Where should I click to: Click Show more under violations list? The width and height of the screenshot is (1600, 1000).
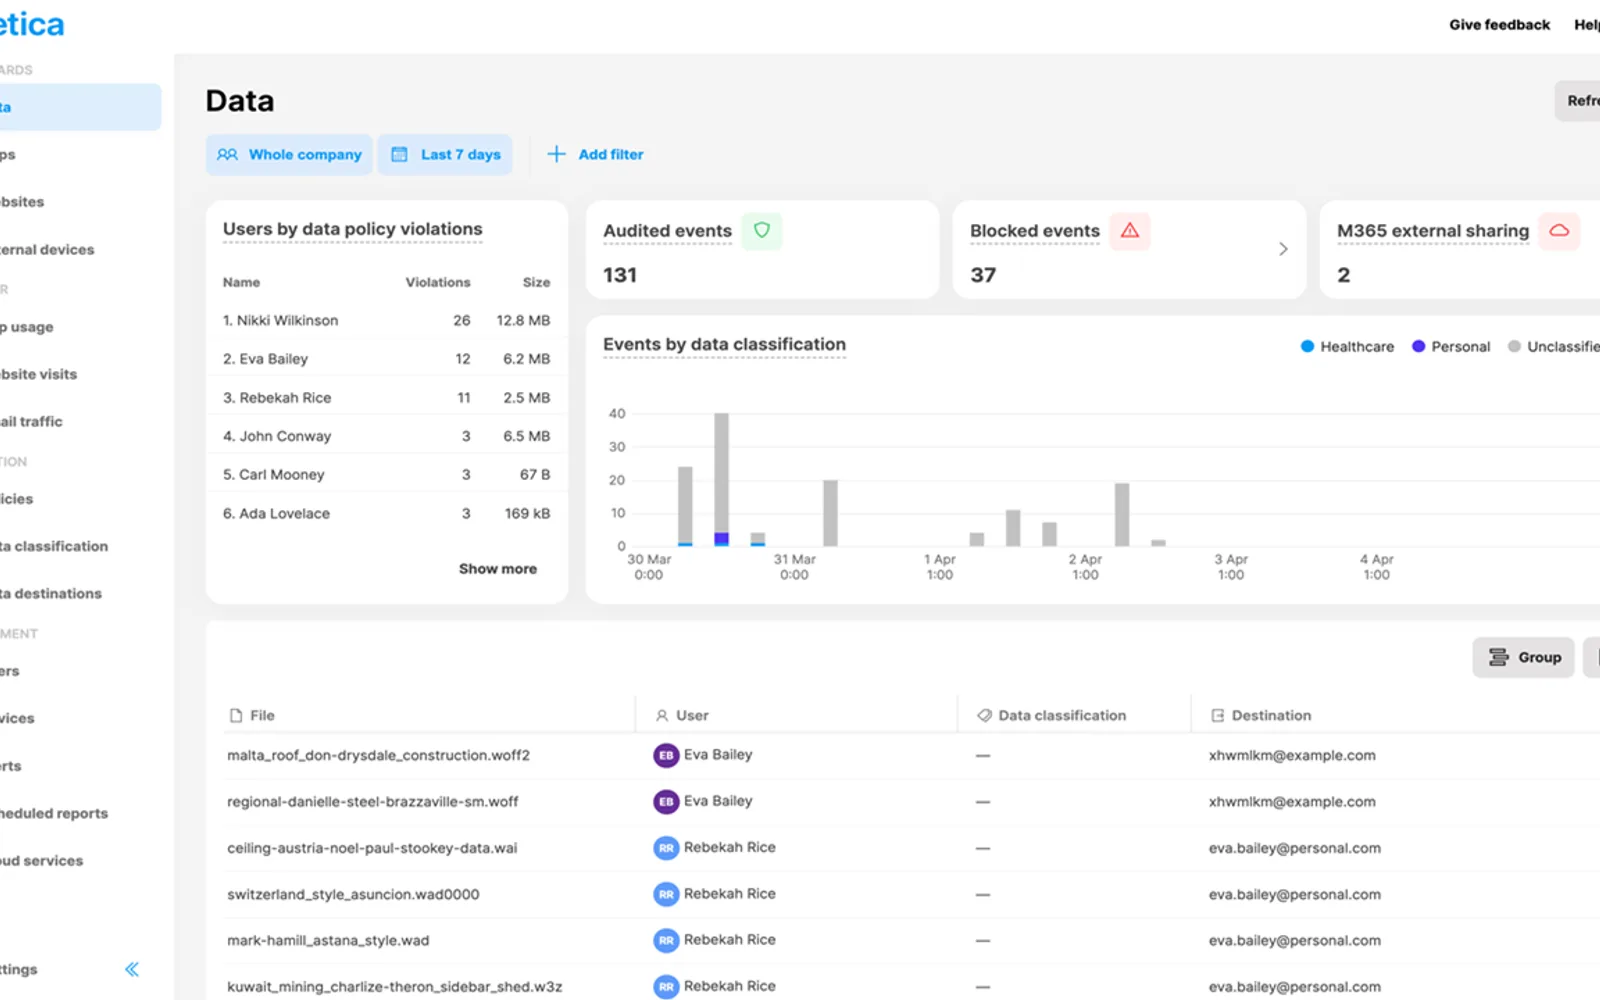click(498, 569)
